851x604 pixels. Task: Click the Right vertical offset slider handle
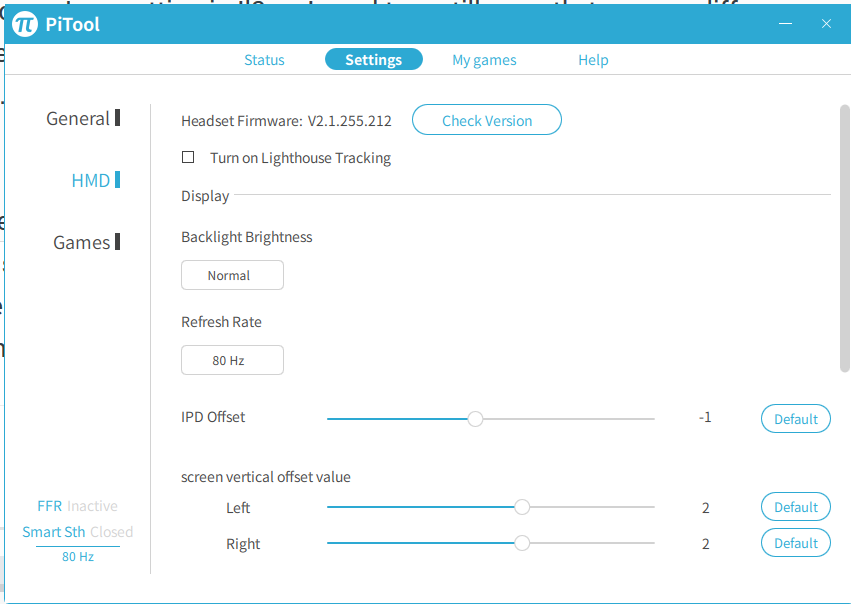click(x=522, y=543)
